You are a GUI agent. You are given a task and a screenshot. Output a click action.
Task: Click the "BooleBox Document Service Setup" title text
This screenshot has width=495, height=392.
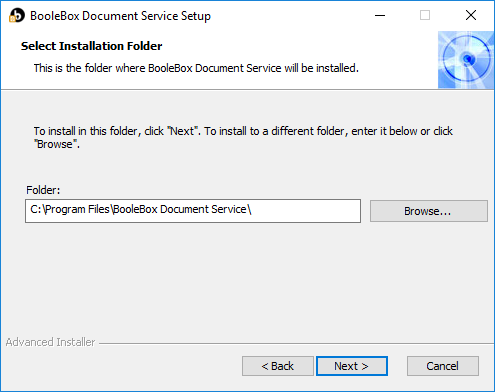coord(120,16)
